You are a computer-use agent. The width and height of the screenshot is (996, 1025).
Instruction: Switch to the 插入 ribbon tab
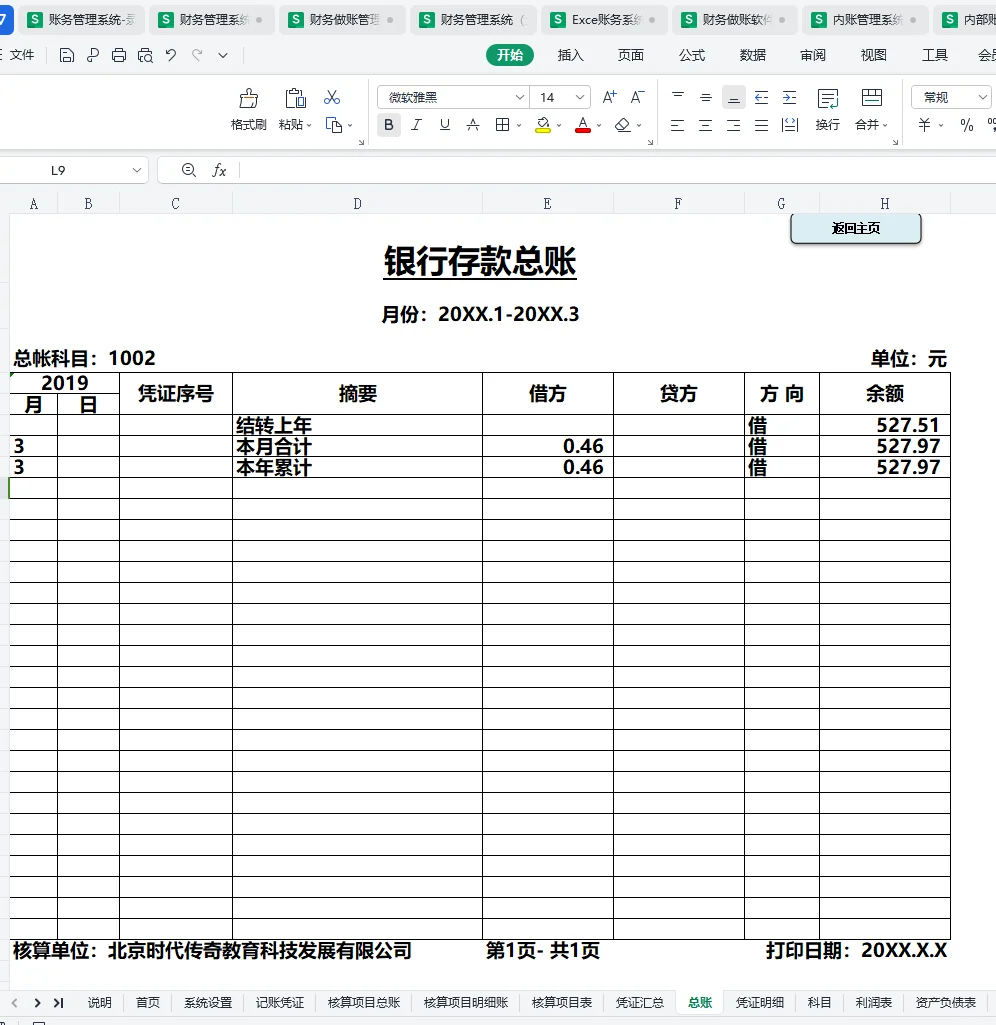[570, 55]
